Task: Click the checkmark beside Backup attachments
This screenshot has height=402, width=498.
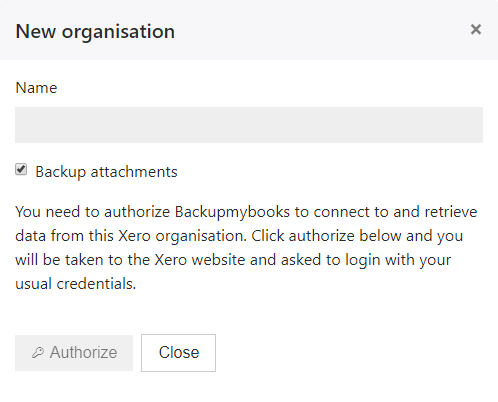Action: pyautogui.click(x=21, y=169)
